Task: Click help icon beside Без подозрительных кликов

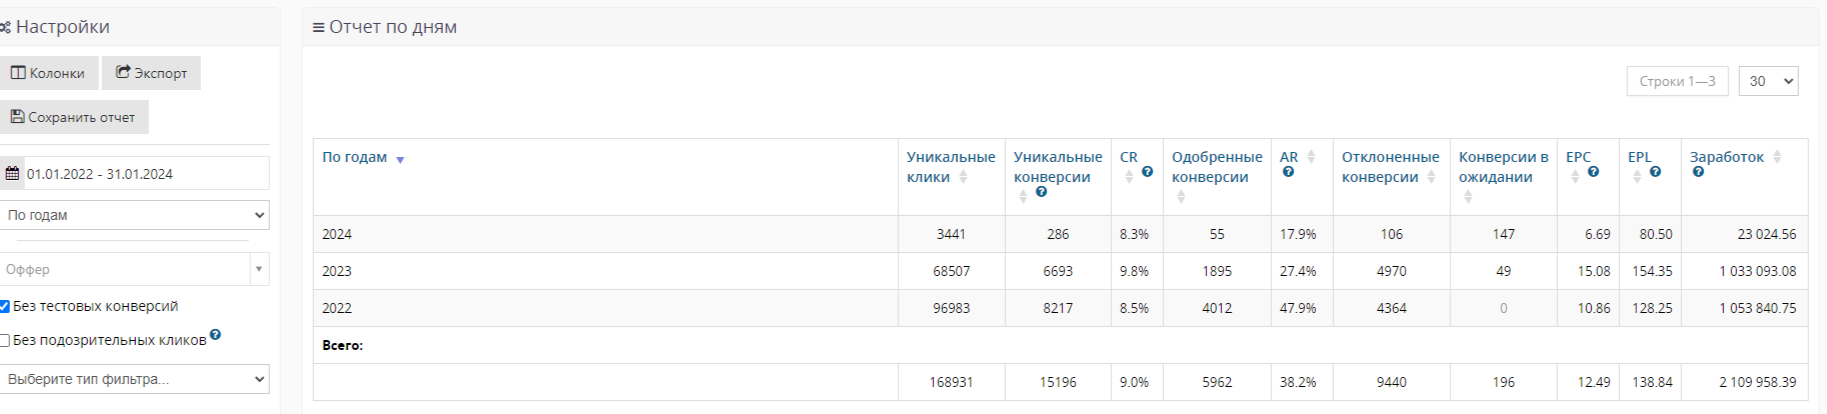Action: pos(216,335)
